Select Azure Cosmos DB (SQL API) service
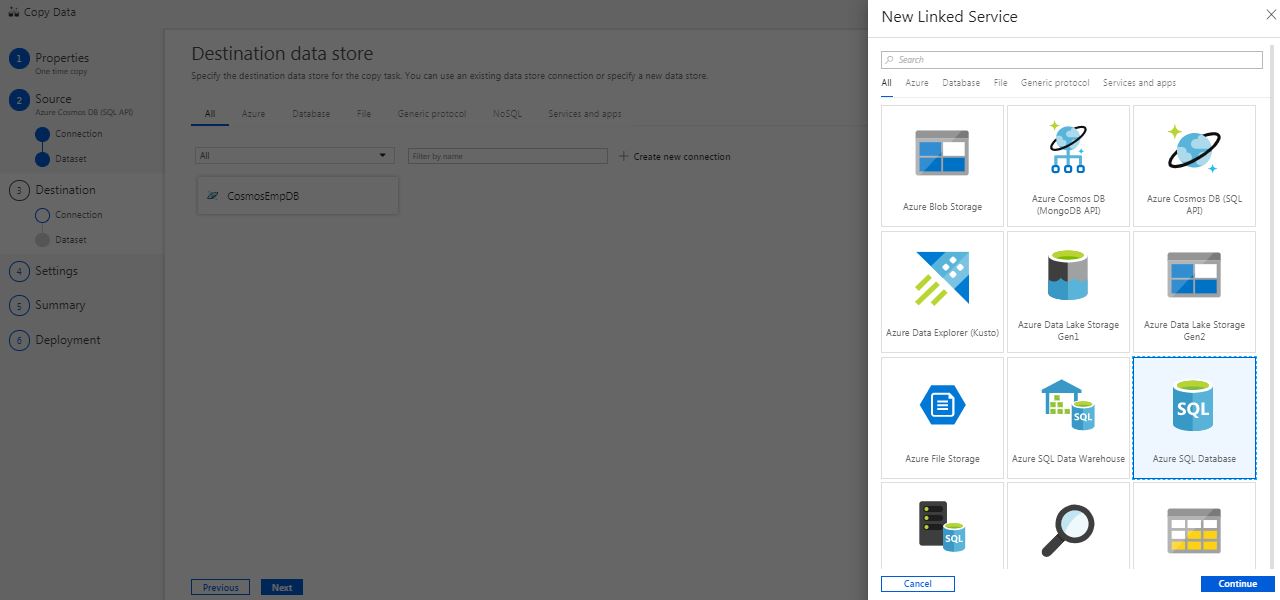The image size is (1280, 600). pos(1194,166)
